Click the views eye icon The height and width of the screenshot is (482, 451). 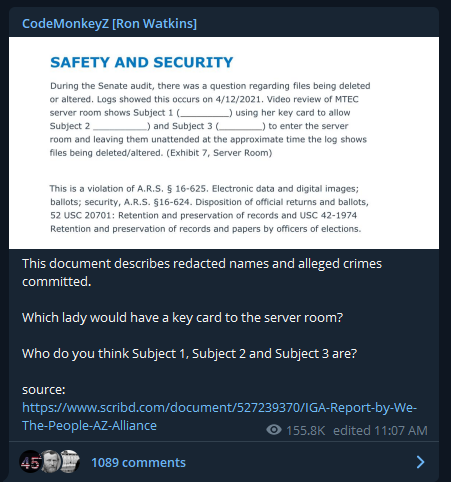[x=274, y=430]
